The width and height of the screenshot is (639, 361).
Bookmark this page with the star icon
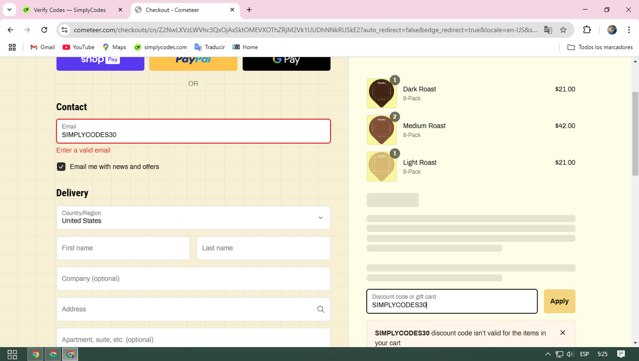point(563,30)
